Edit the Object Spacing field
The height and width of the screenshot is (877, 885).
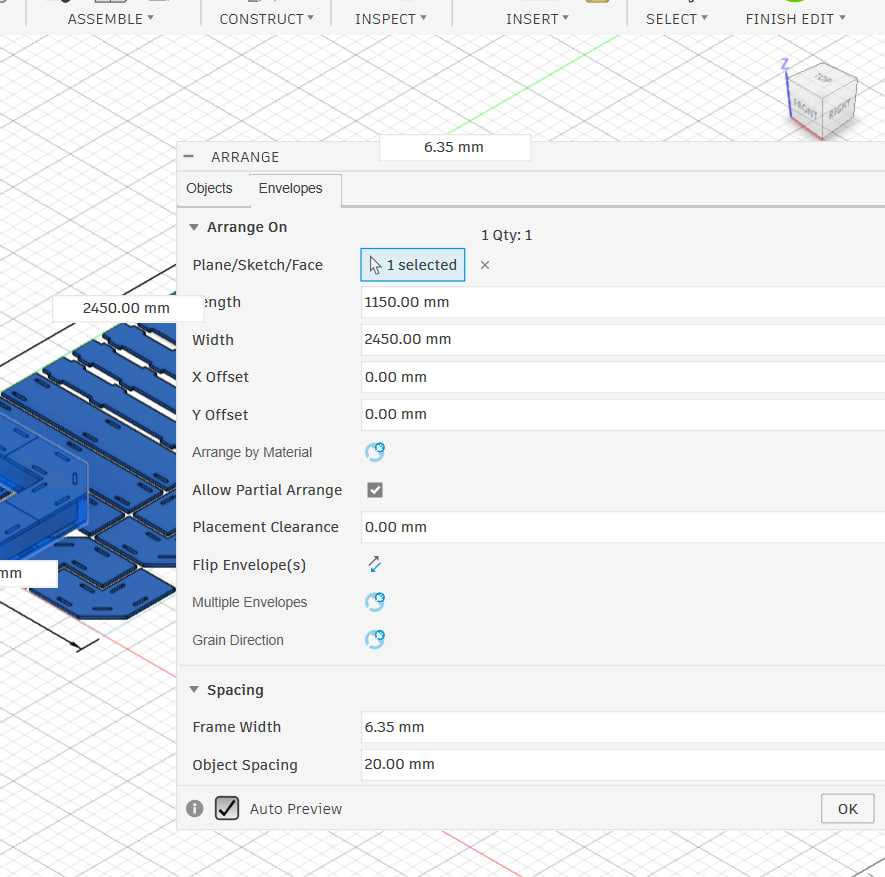coord(623,764)
